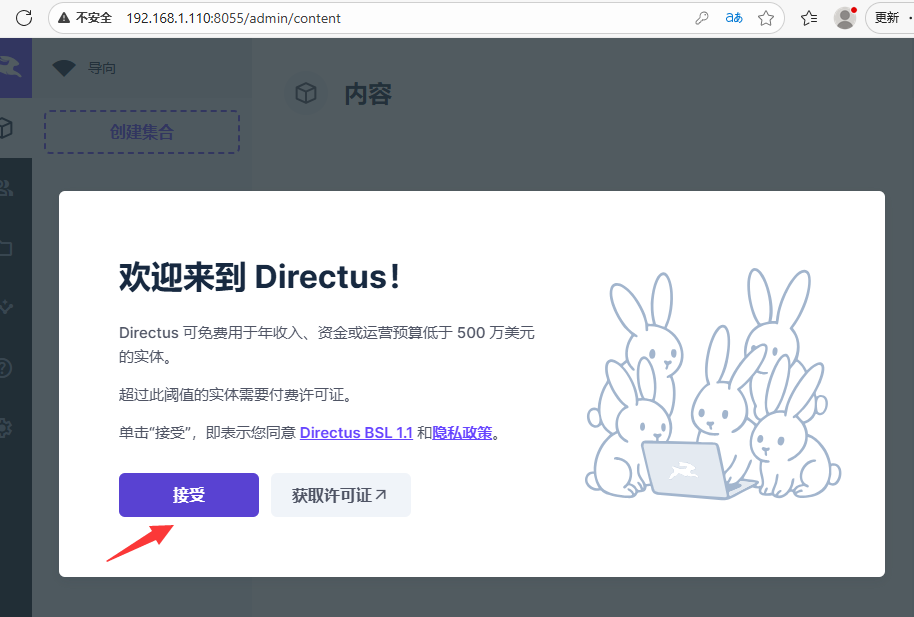The width and height of the screenshot is (914, 617).
Task: Bookmark this page with the star icon
Action: (766, 18)
